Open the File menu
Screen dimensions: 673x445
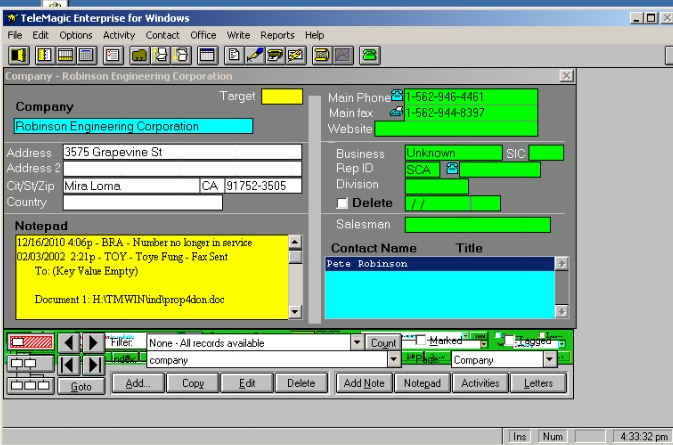[15, 35]
